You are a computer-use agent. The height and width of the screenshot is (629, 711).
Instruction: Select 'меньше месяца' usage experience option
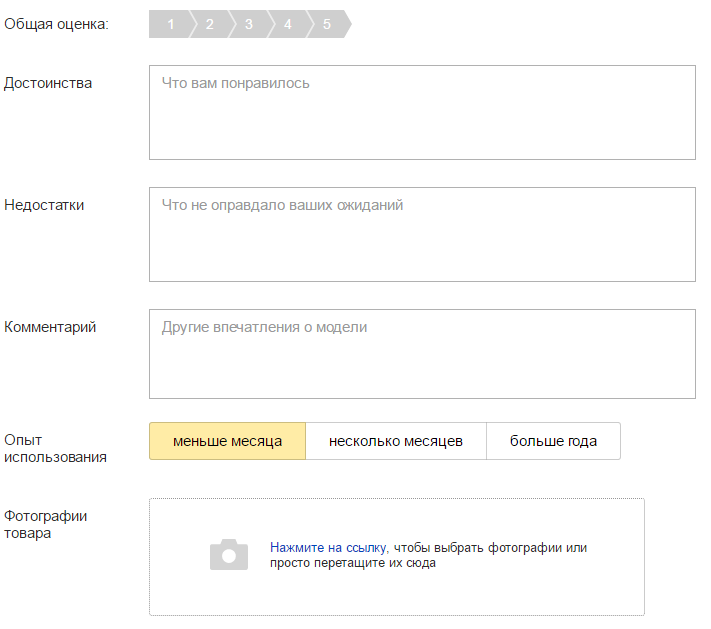[x=227, y=441]
